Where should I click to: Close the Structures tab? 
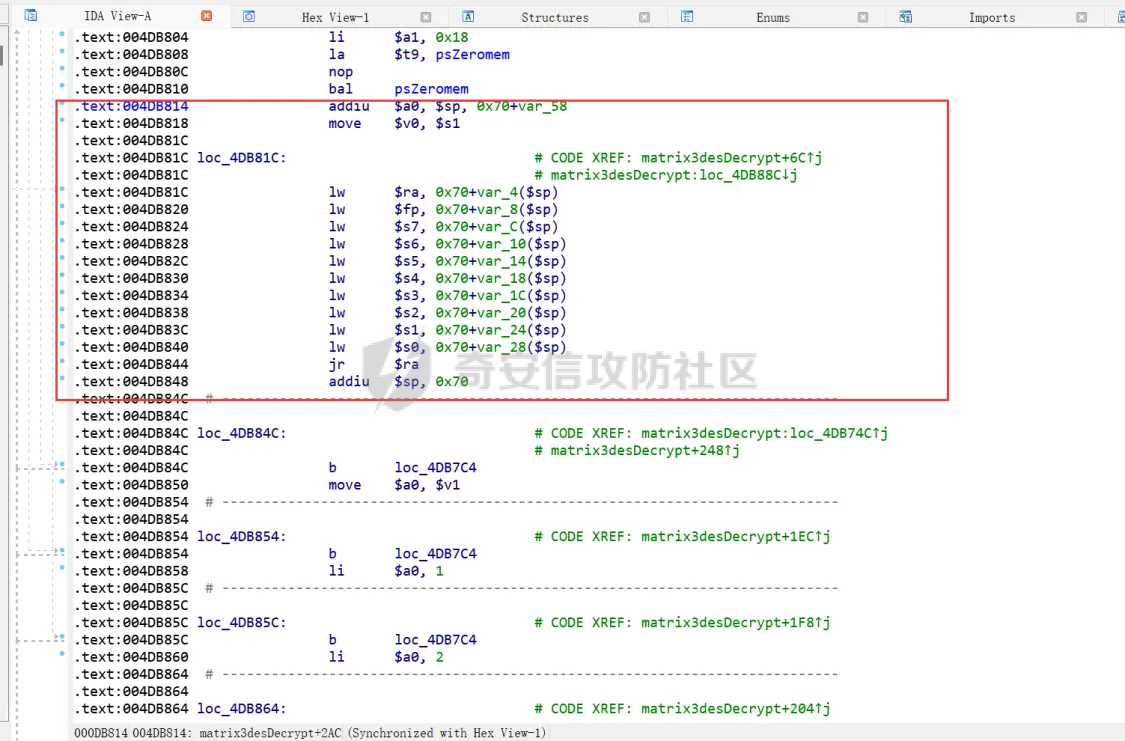(644, 17)
